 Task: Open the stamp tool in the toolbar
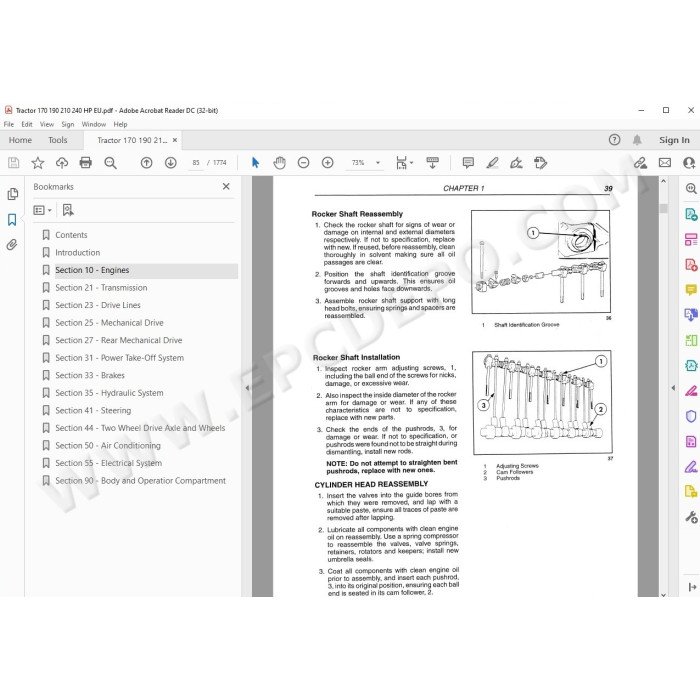540,163
